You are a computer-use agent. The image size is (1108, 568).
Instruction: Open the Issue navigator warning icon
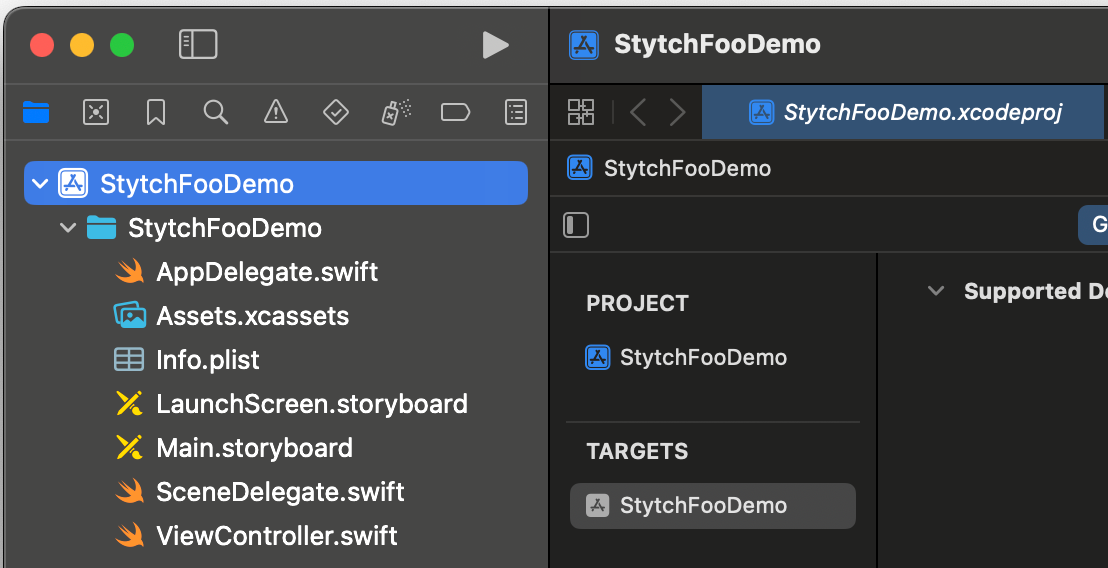click(x=276, y=112)
